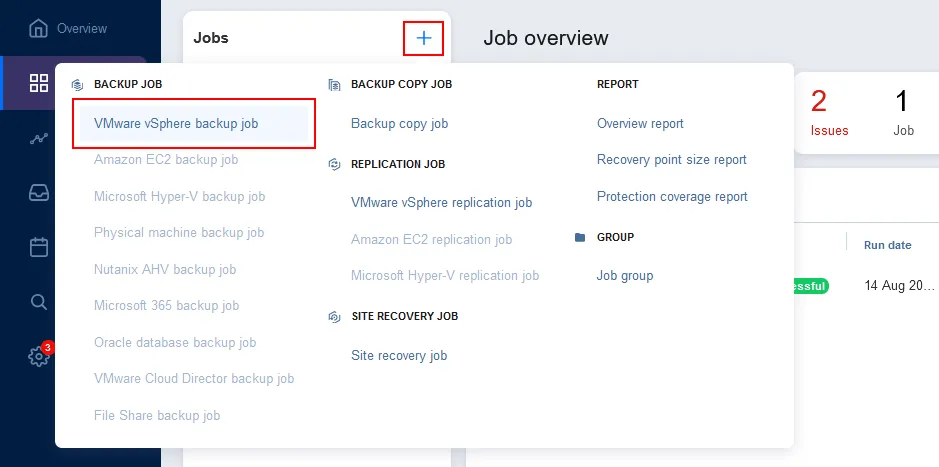939x467 pixels.
Task: Choose Backup copy job option
Action: tap(399, 124)
